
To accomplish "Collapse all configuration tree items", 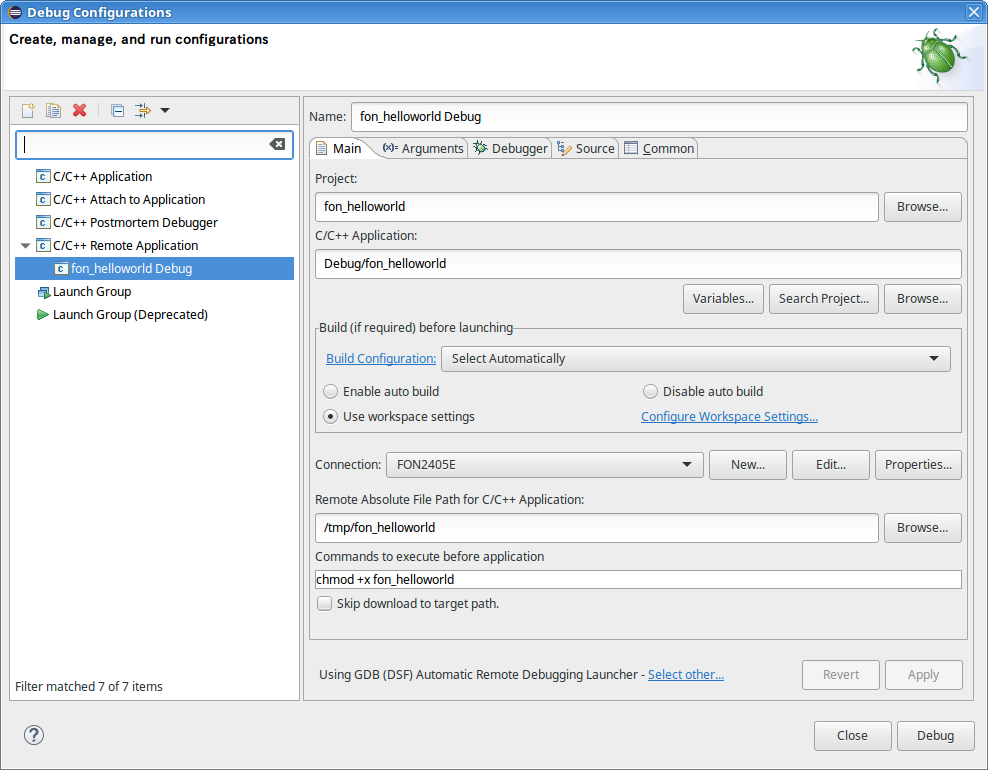I will (117, 111).
